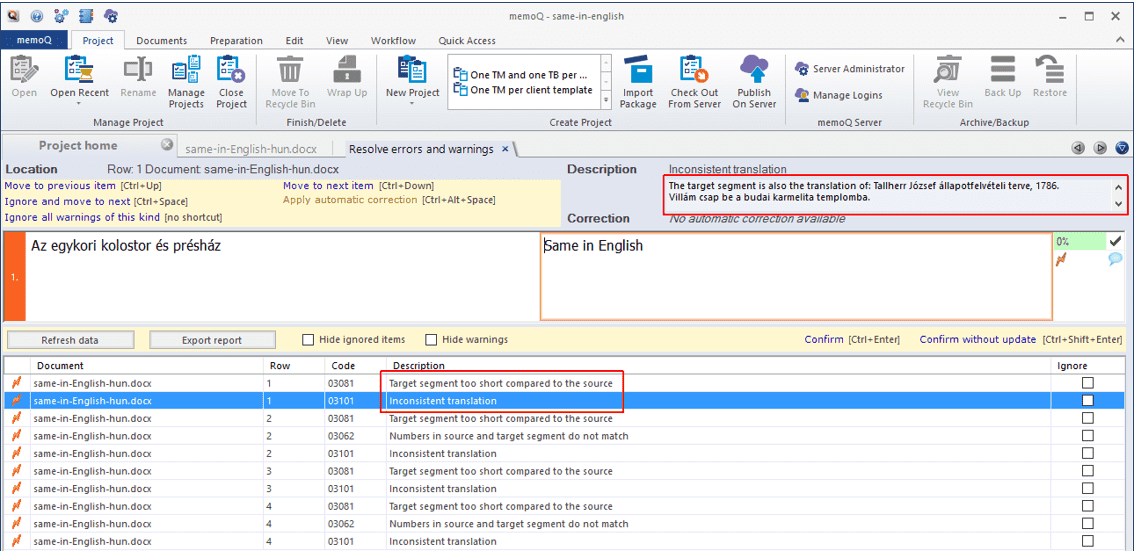Click the Publish On Server icon
The height and width of the screenshot is (557, 1136).
click(x=754, y=71)
